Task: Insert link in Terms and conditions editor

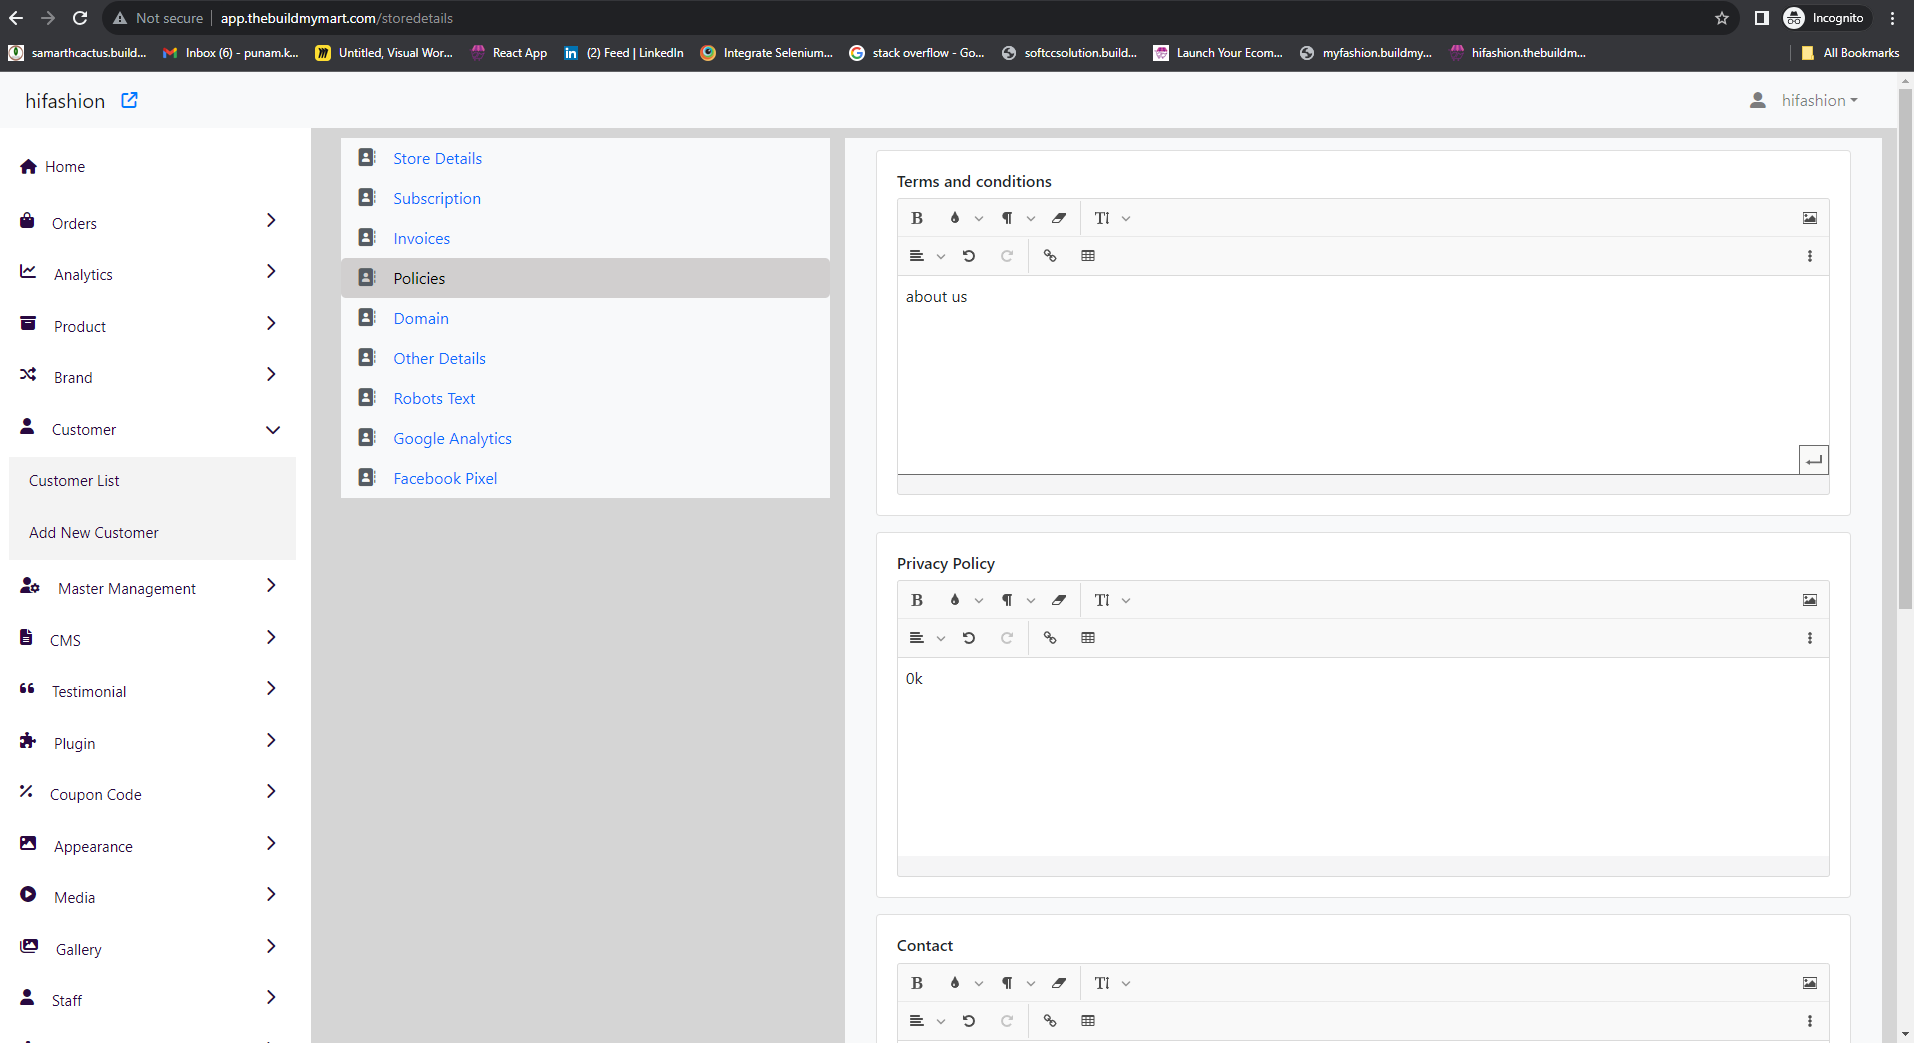Action: (1050, 256)
